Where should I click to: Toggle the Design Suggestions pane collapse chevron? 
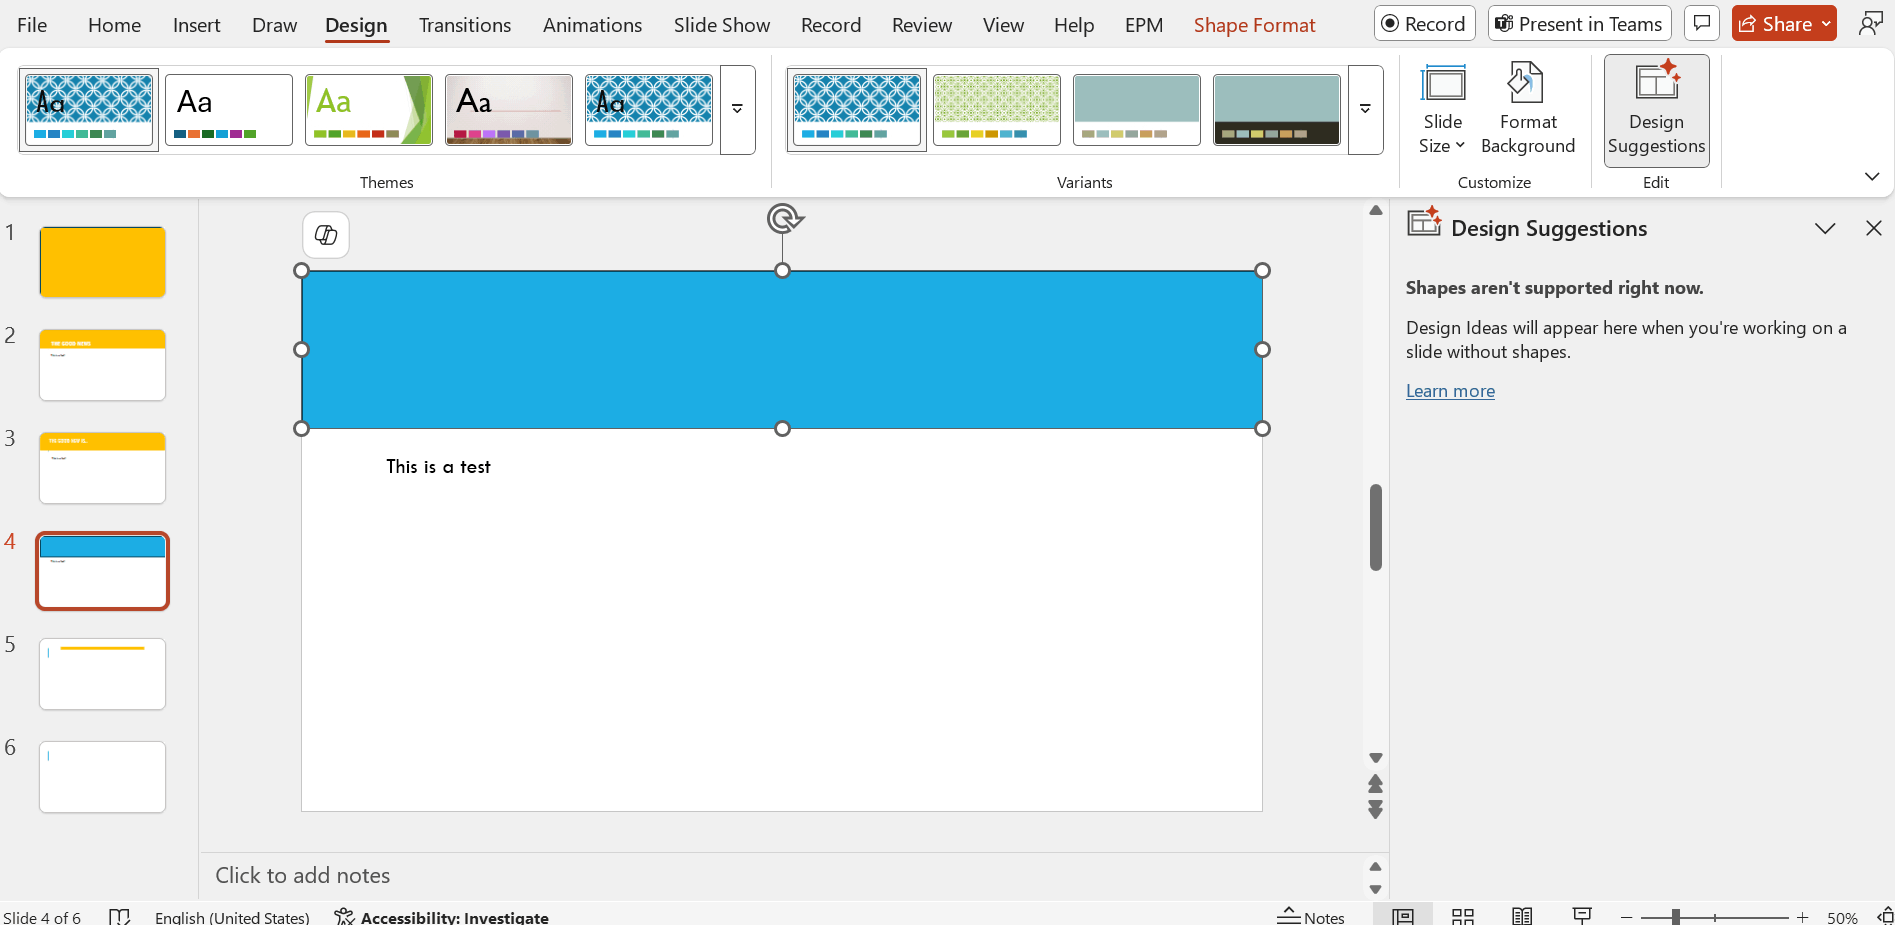(1825, 228)
